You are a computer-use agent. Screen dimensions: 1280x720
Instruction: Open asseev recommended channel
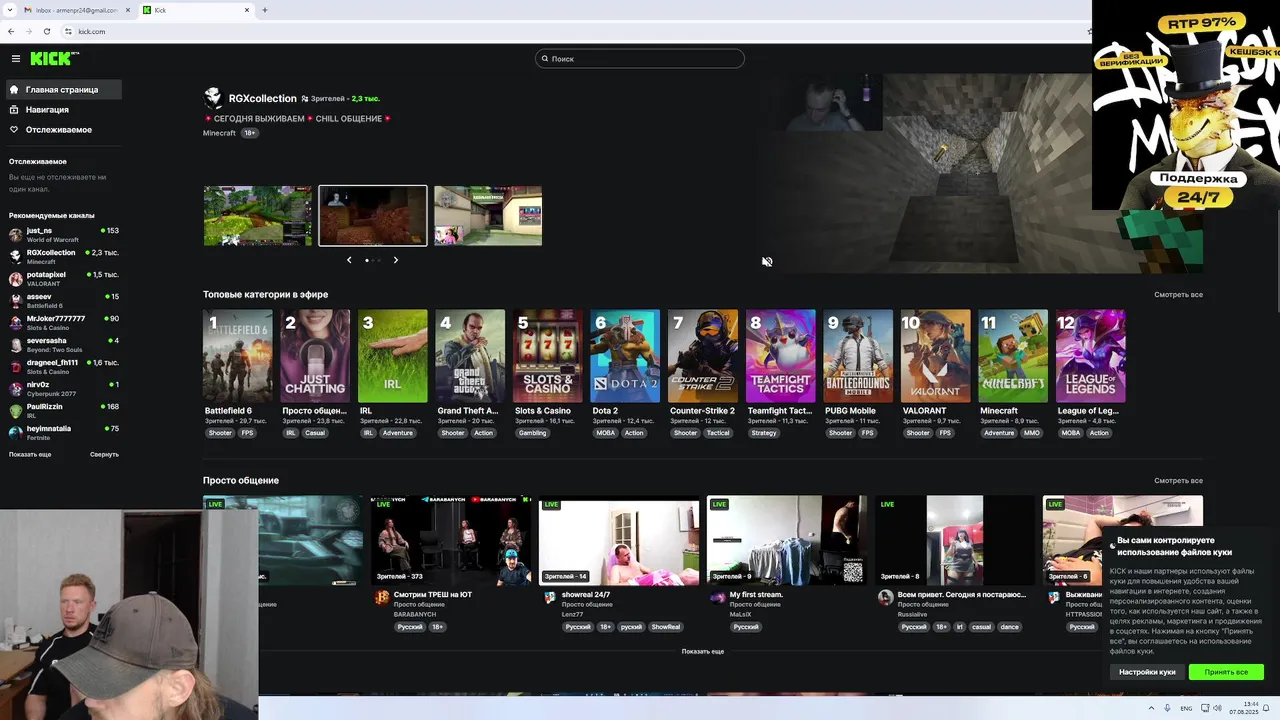coord(64,300)
